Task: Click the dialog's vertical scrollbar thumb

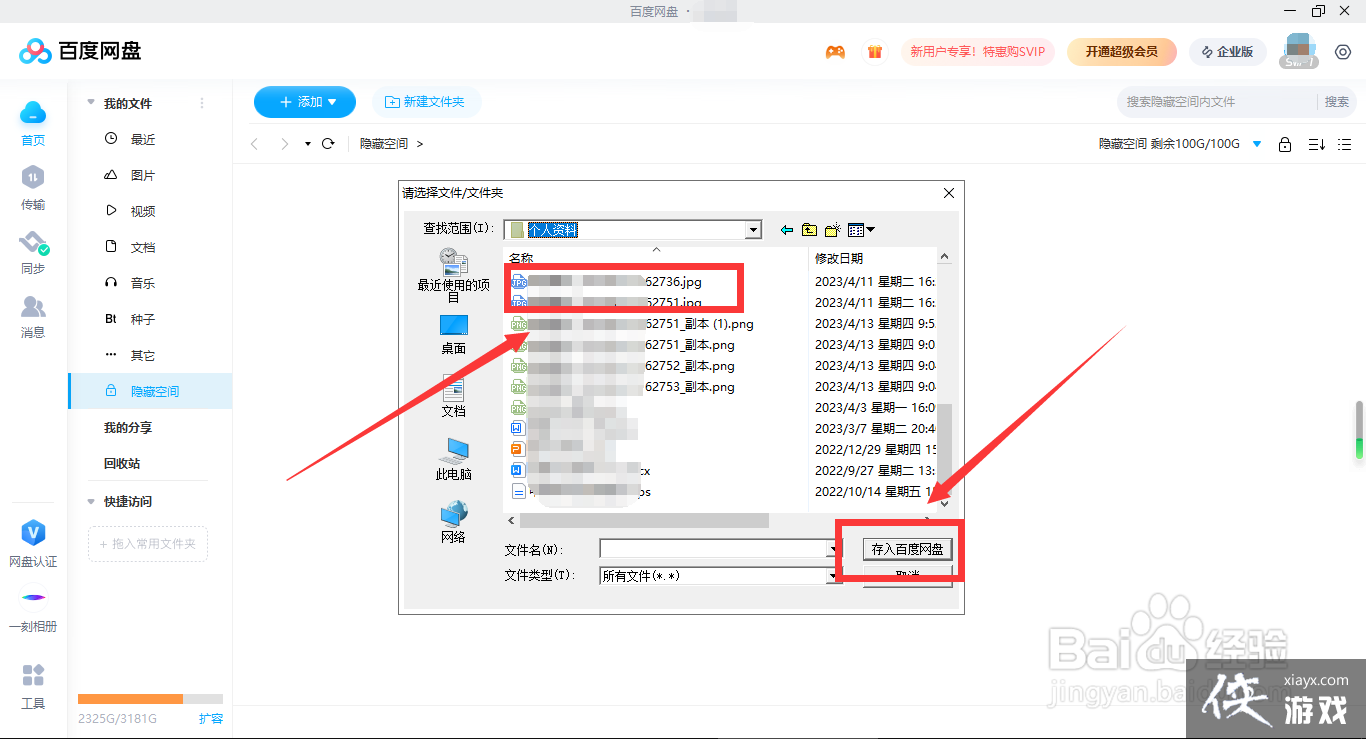Action: (x=944, y=447)
